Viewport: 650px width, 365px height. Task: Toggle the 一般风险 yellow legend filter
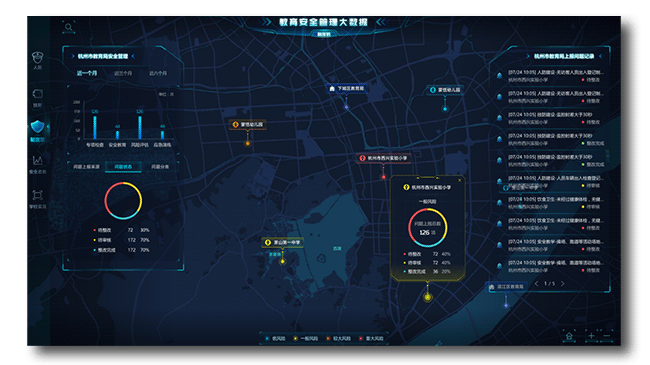click(x=306, y=338)
